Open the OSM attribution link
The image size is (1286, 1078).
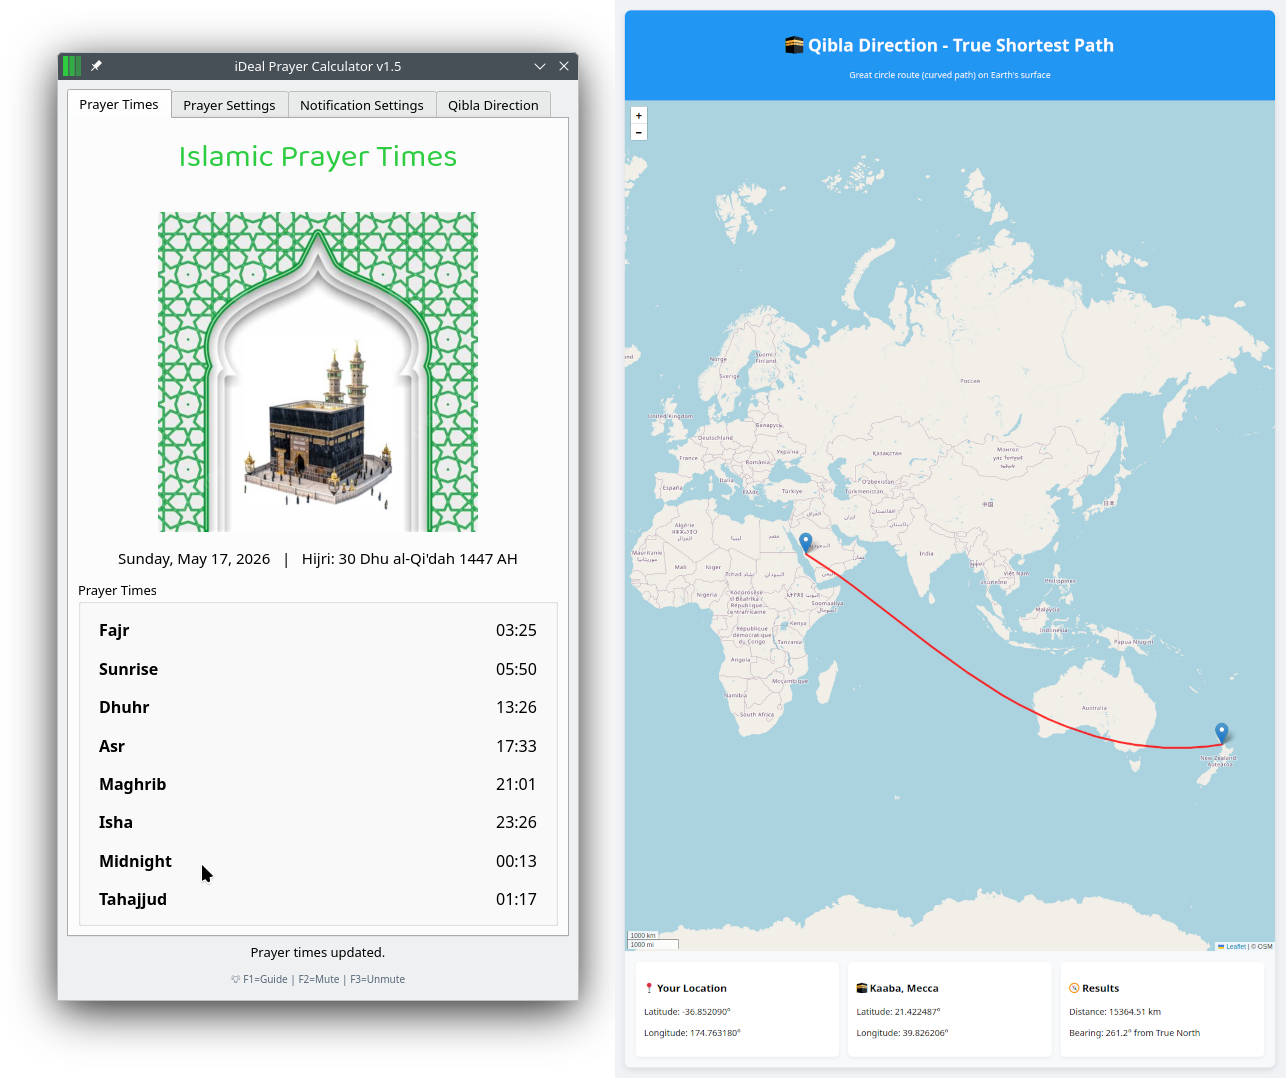click(1265, 946)
